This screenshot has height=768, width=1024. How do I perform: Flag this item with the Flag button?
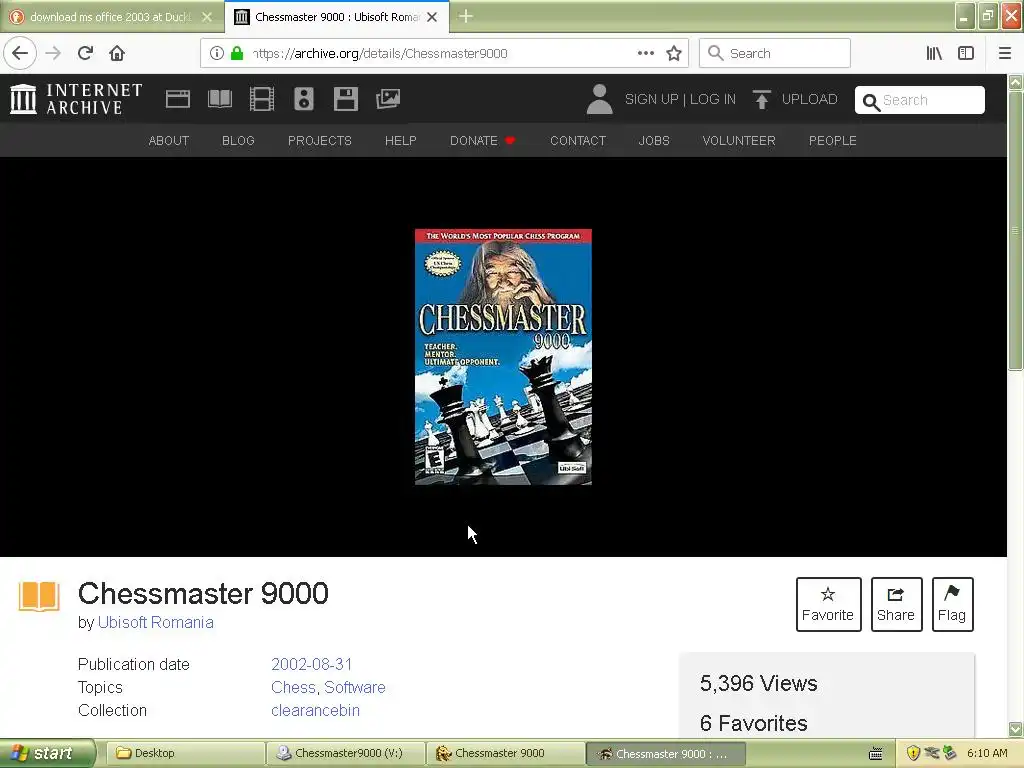[952, 604]
